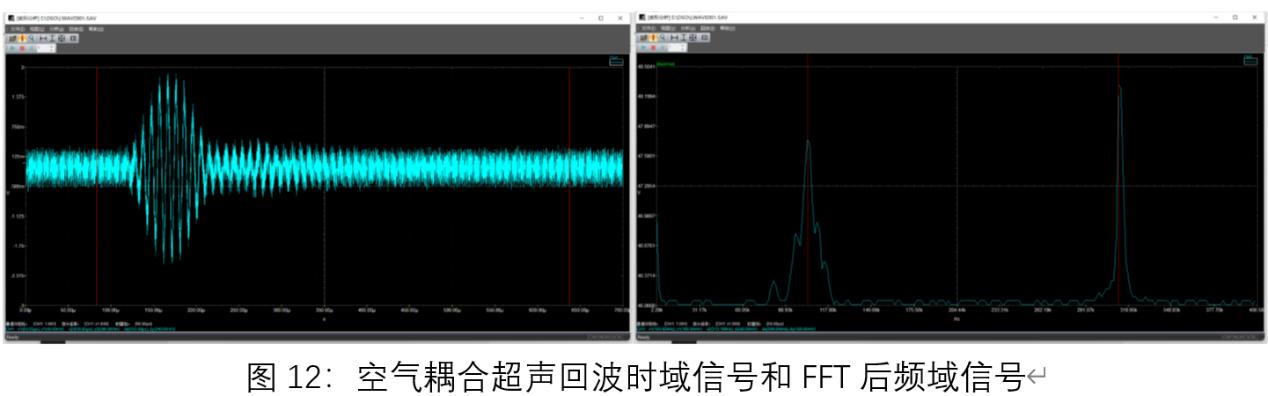Open the small dropdown box in FFT second toolbar
Screen dimensions: 1268x396
[x=677, y=47]
